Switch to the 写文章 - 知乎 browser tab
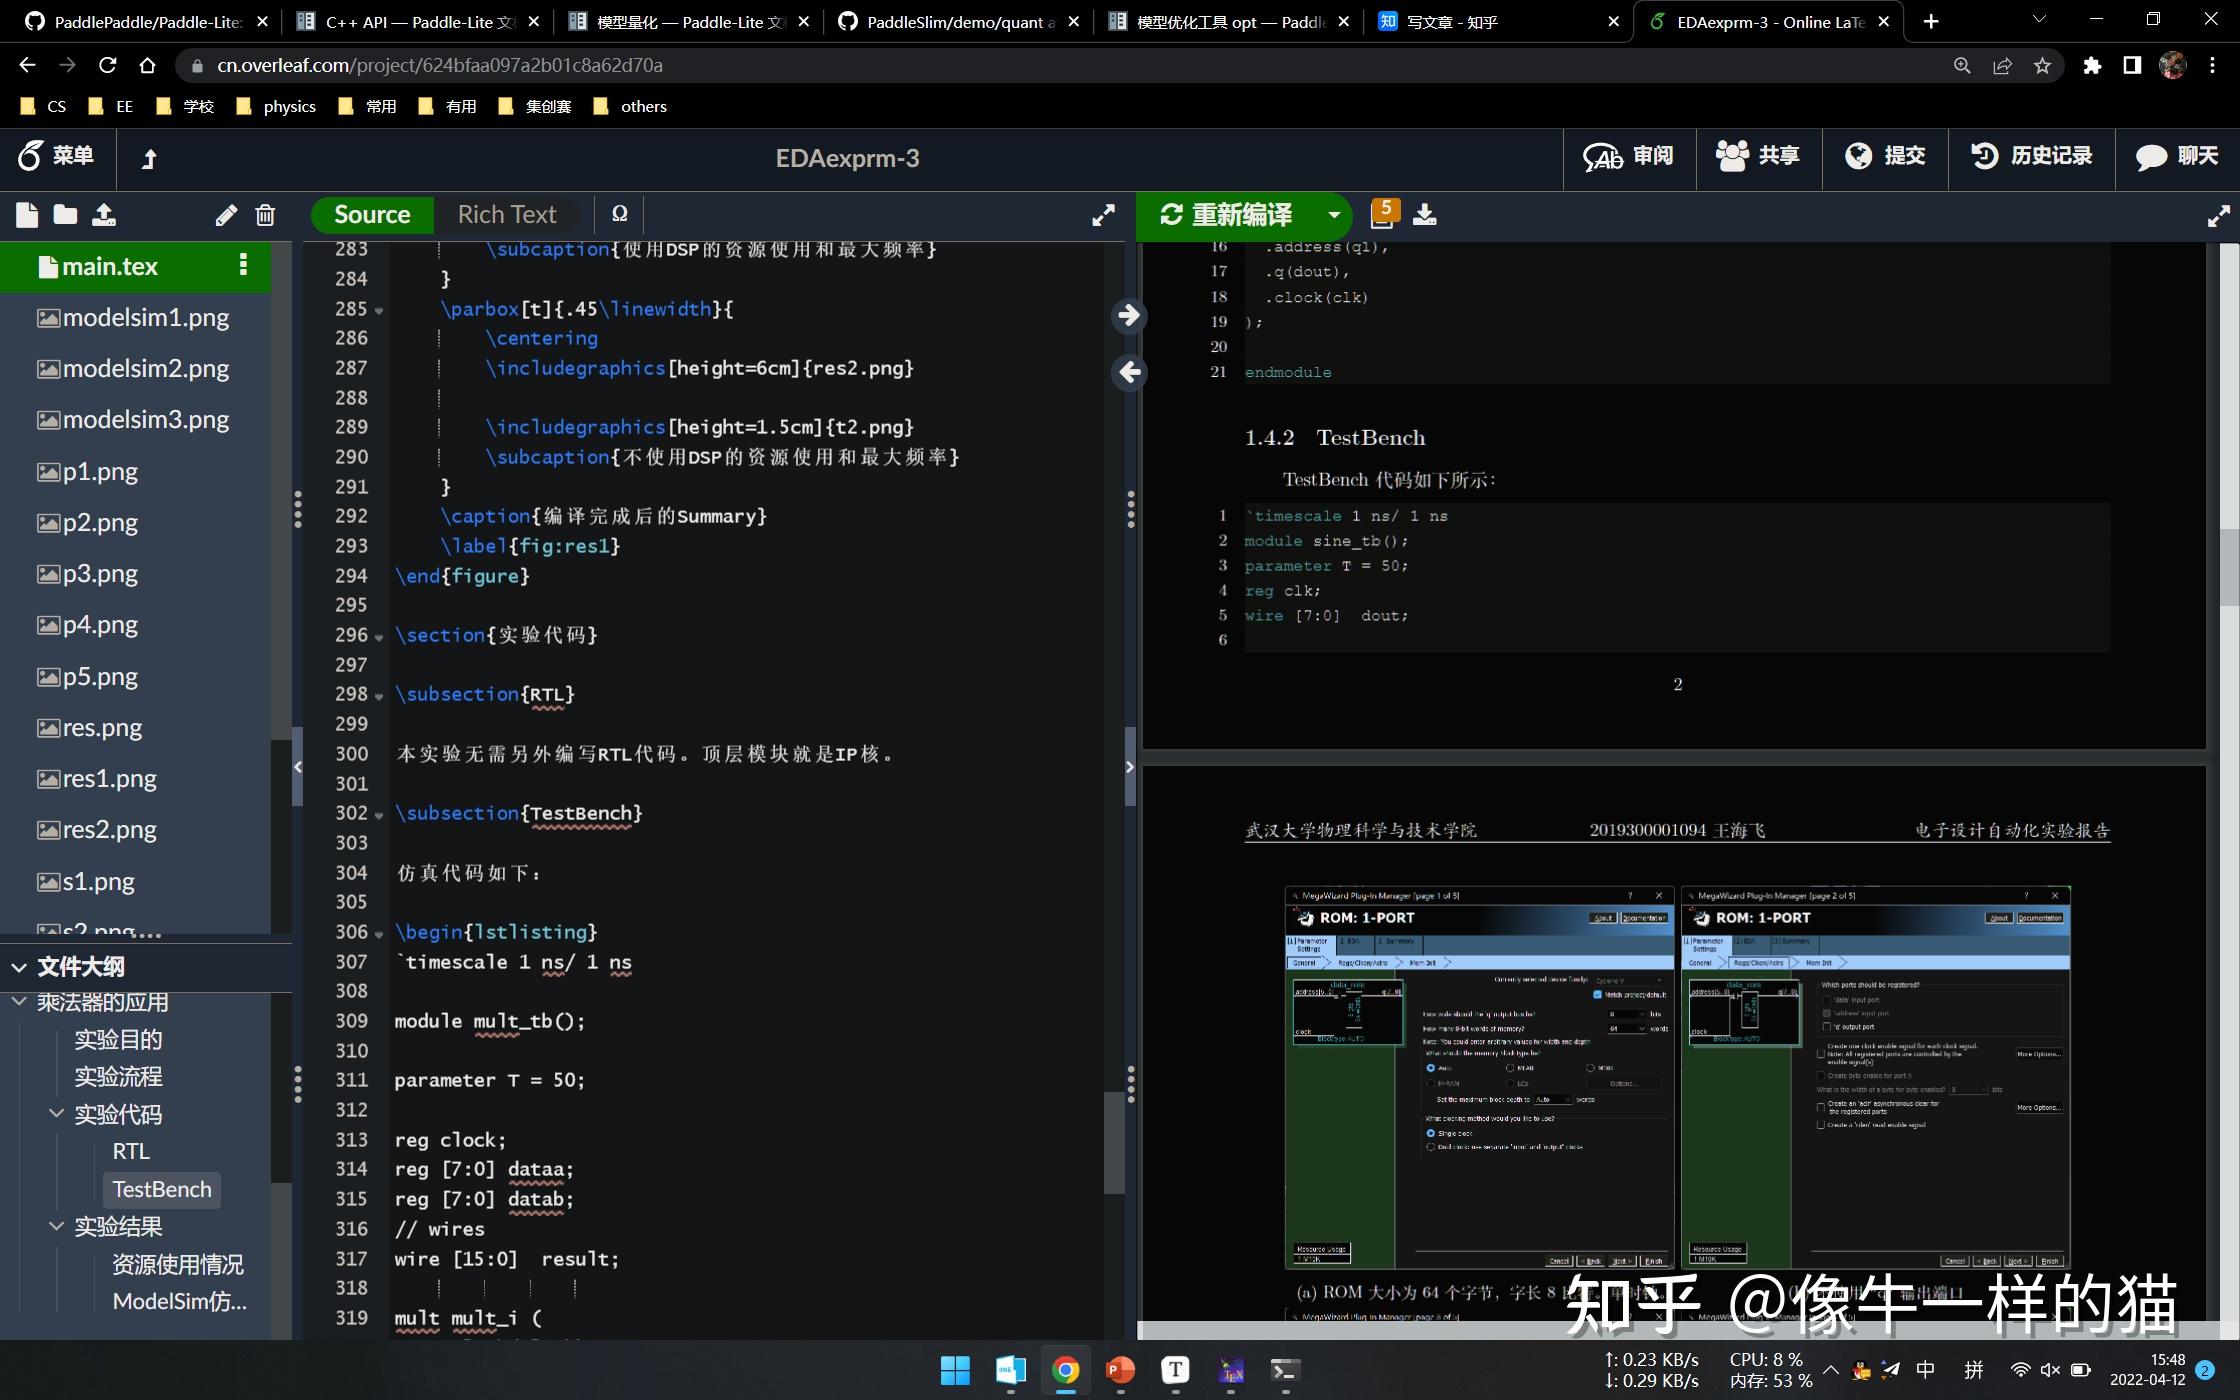This screenshot has width=2240, height=1400. coord(1450,21)
